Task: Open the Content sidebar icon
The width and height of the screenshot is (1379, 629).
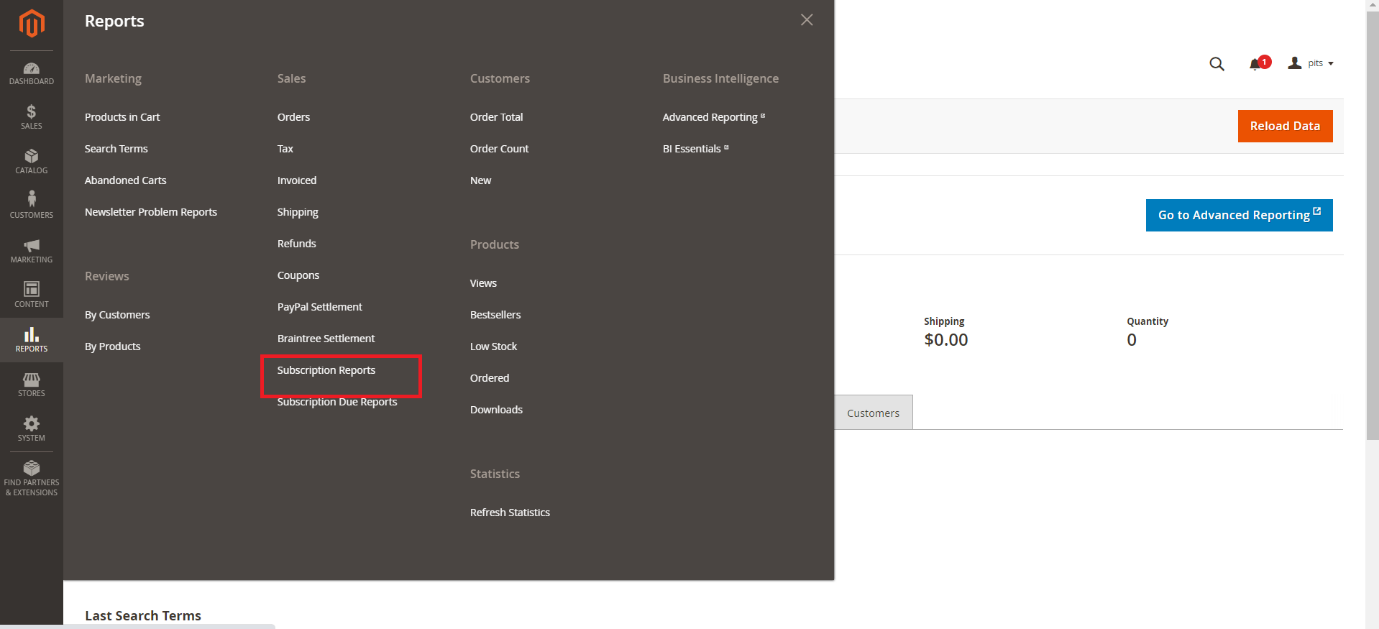Action: click(31, 295)
